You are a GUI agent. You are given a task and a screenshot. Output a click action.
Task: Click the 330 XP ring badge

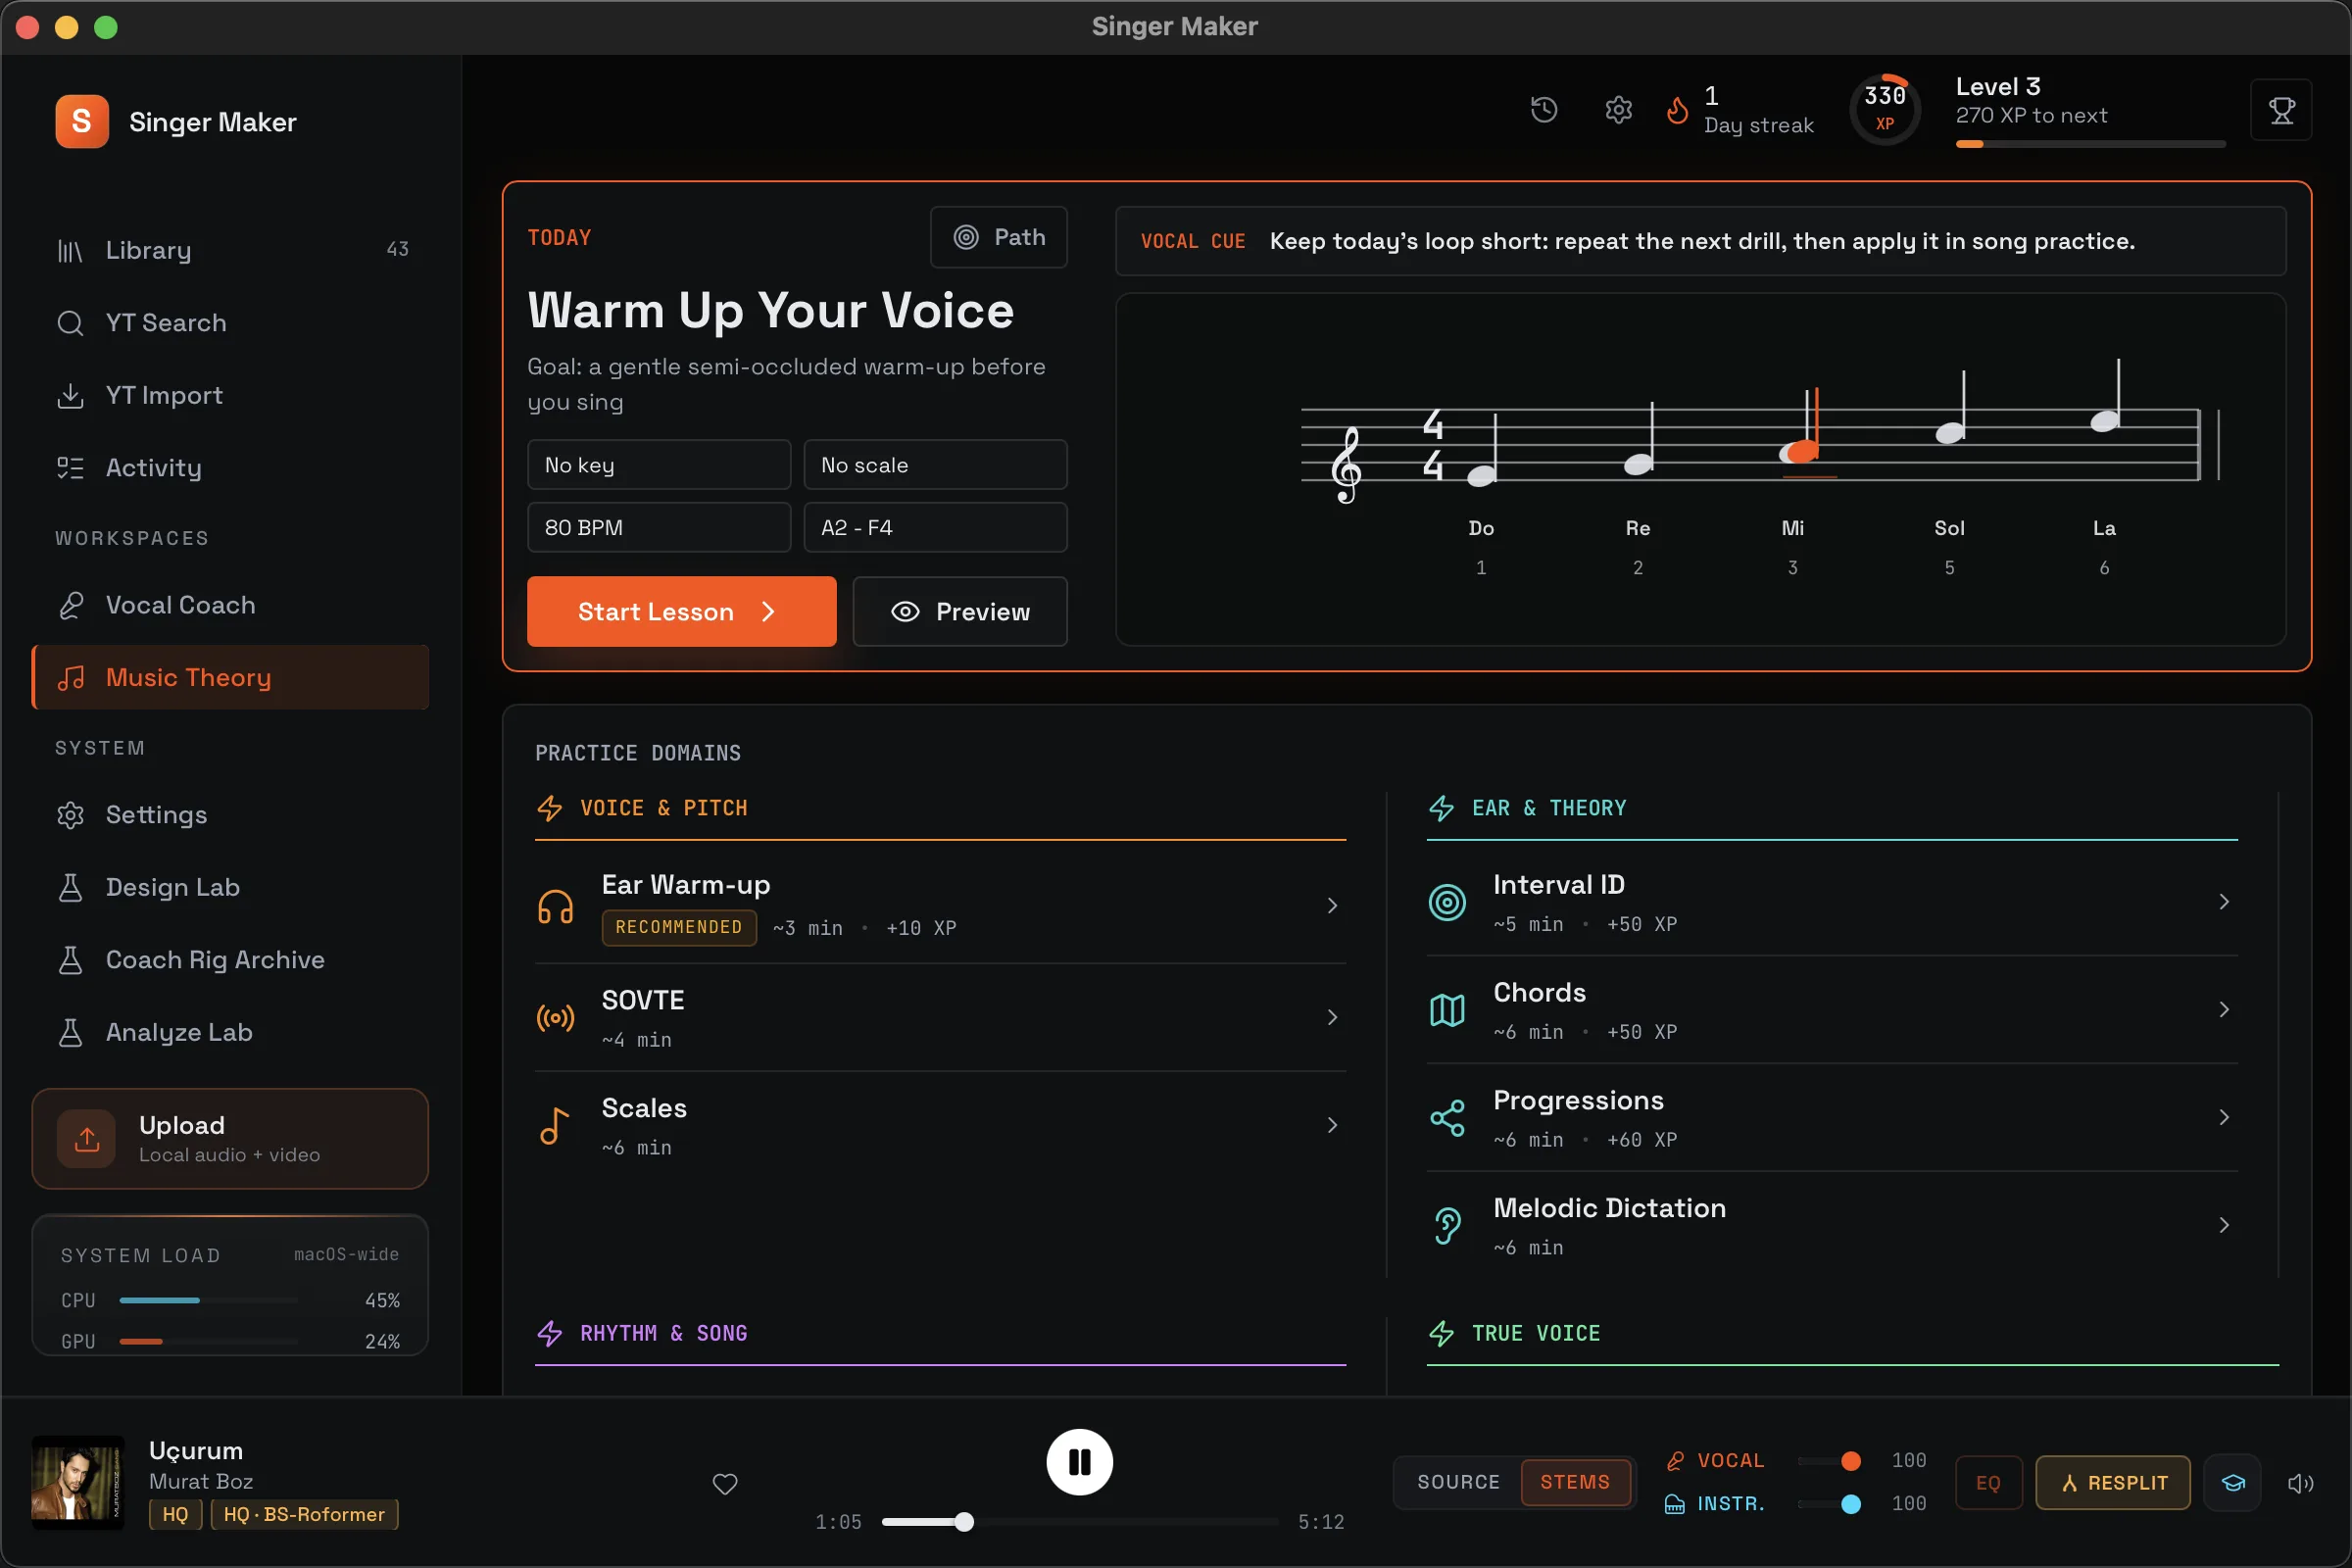point(1884,108)
